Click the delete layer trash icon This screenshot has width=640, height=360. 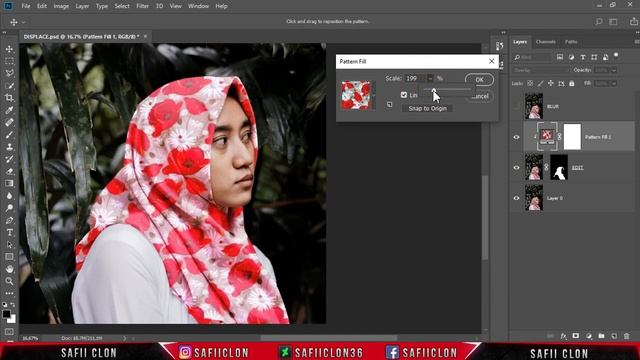pos(627,336)
